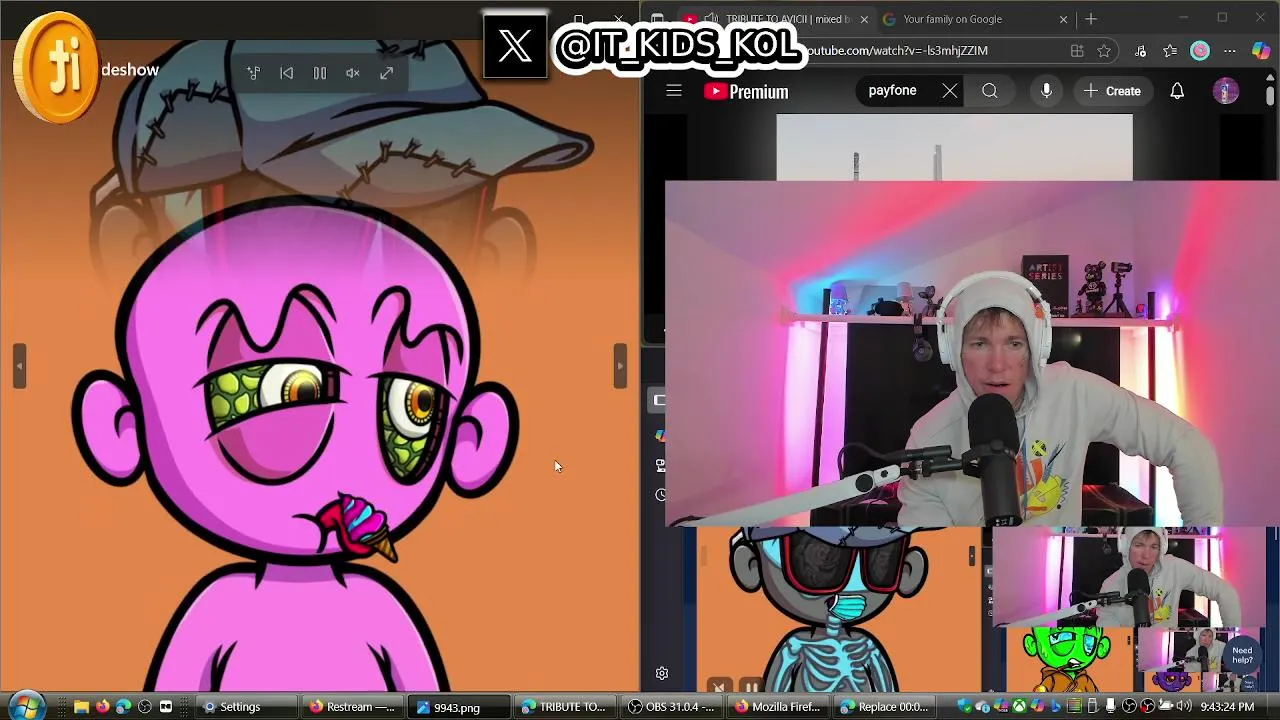Image resolution: width=1280 pixels, height=720 pixels.
Task: Go to previous image in viewer toolbar
Action: tap(286, 73)
